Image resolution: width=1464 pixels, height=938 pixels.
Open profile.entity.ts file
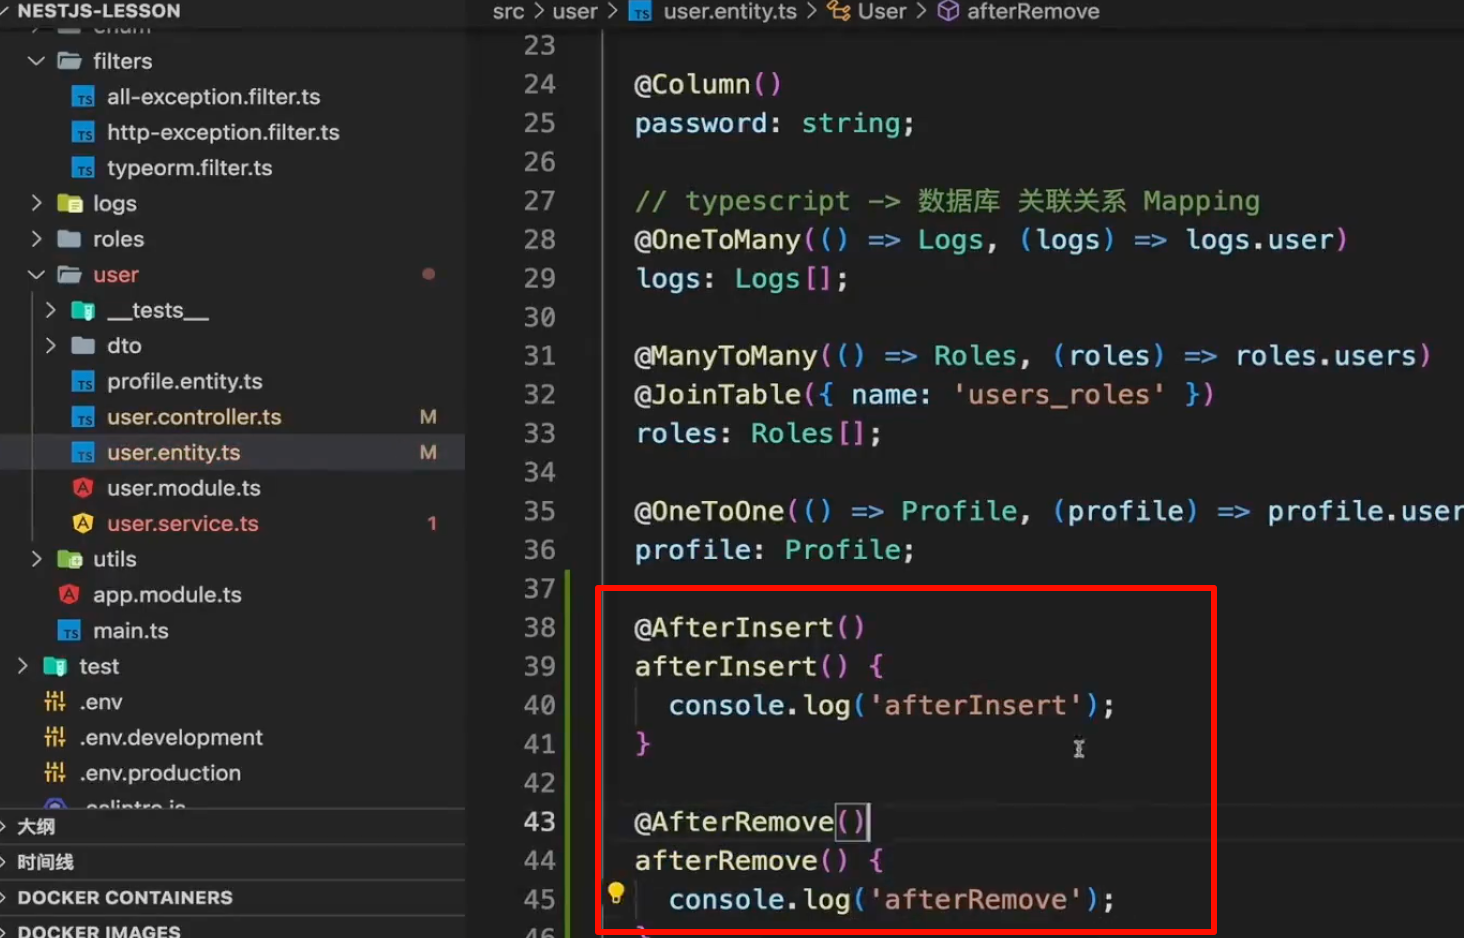[x=185, y=381]
